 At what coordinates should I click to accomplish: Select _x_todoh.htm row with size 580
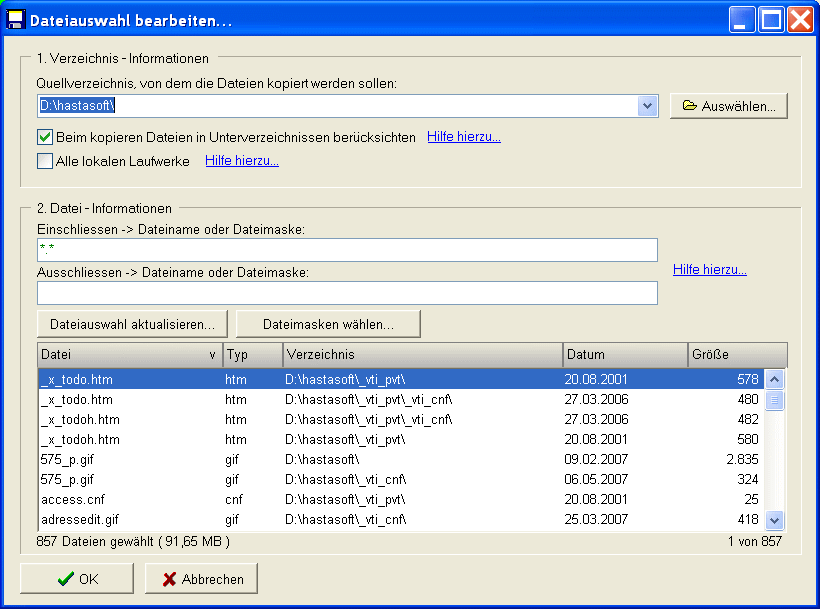(401, 440)
